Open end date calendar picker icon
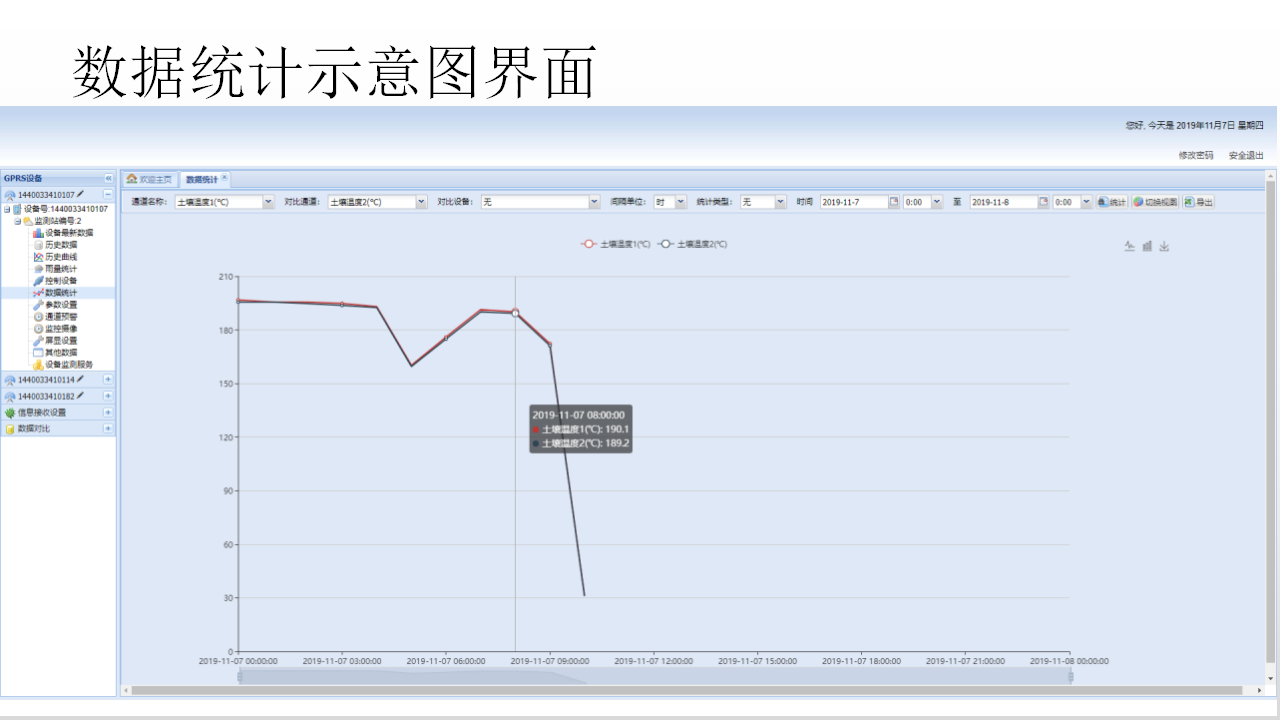Viewport: 1280px width, 720px height. [1043, 202]
